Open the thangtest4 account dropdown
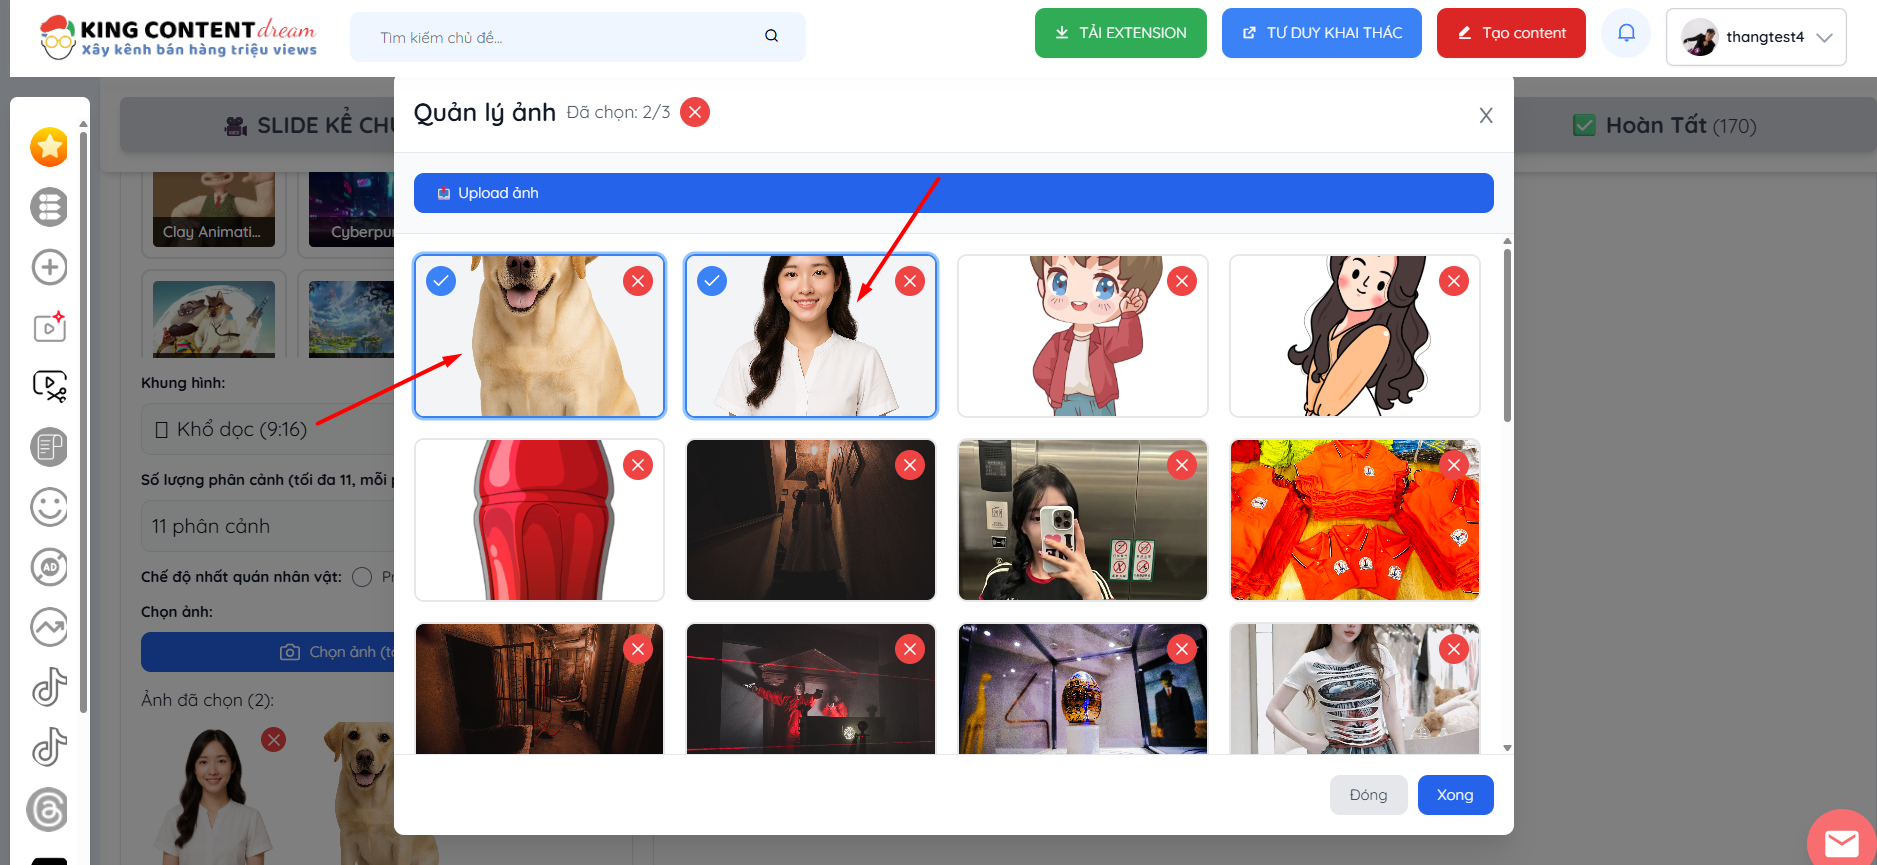Screen dimensions: 1877x865 pos(1756,37)
